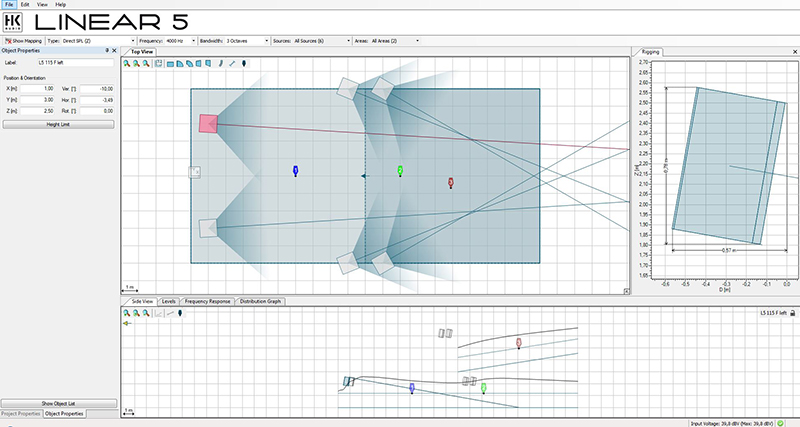Switch to Project Properties tab
Viewport: 800px width, 427px height.
pyautogui.click(x=21, y=414)
